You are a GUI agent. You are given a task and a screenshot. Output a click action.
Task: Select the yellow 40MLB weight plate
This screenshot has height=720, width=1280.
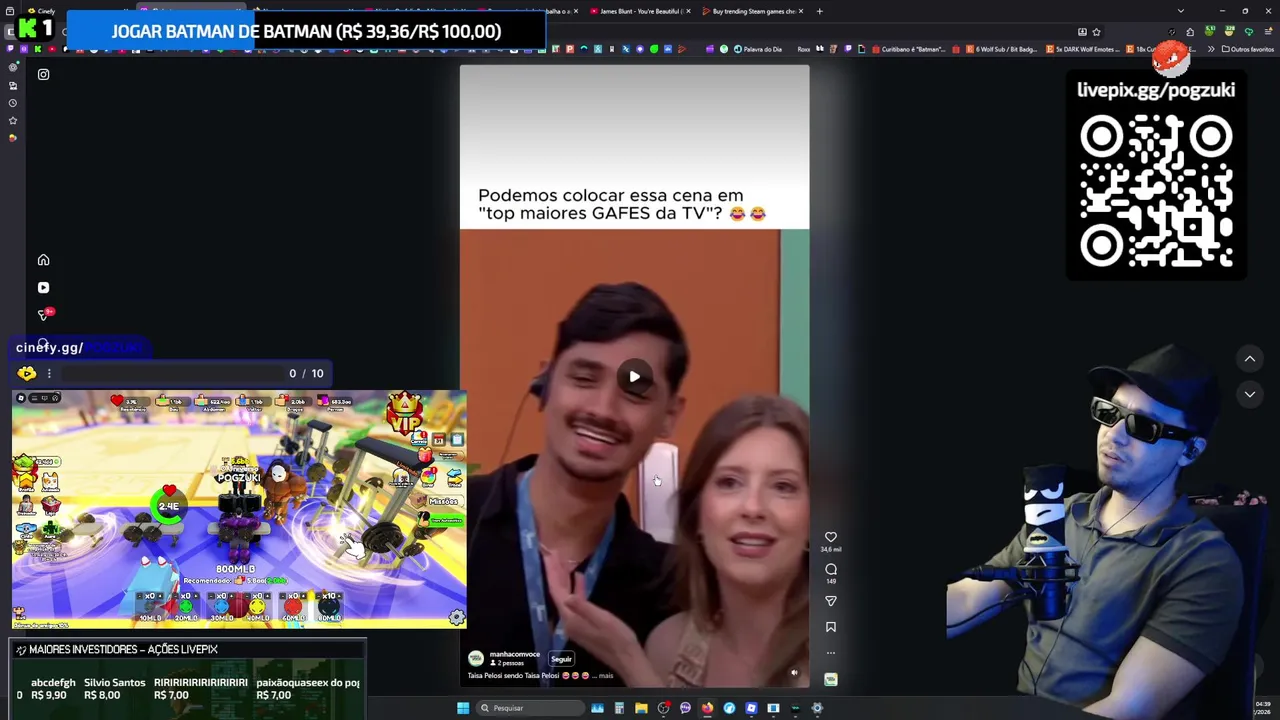click(x=257, y=605)
